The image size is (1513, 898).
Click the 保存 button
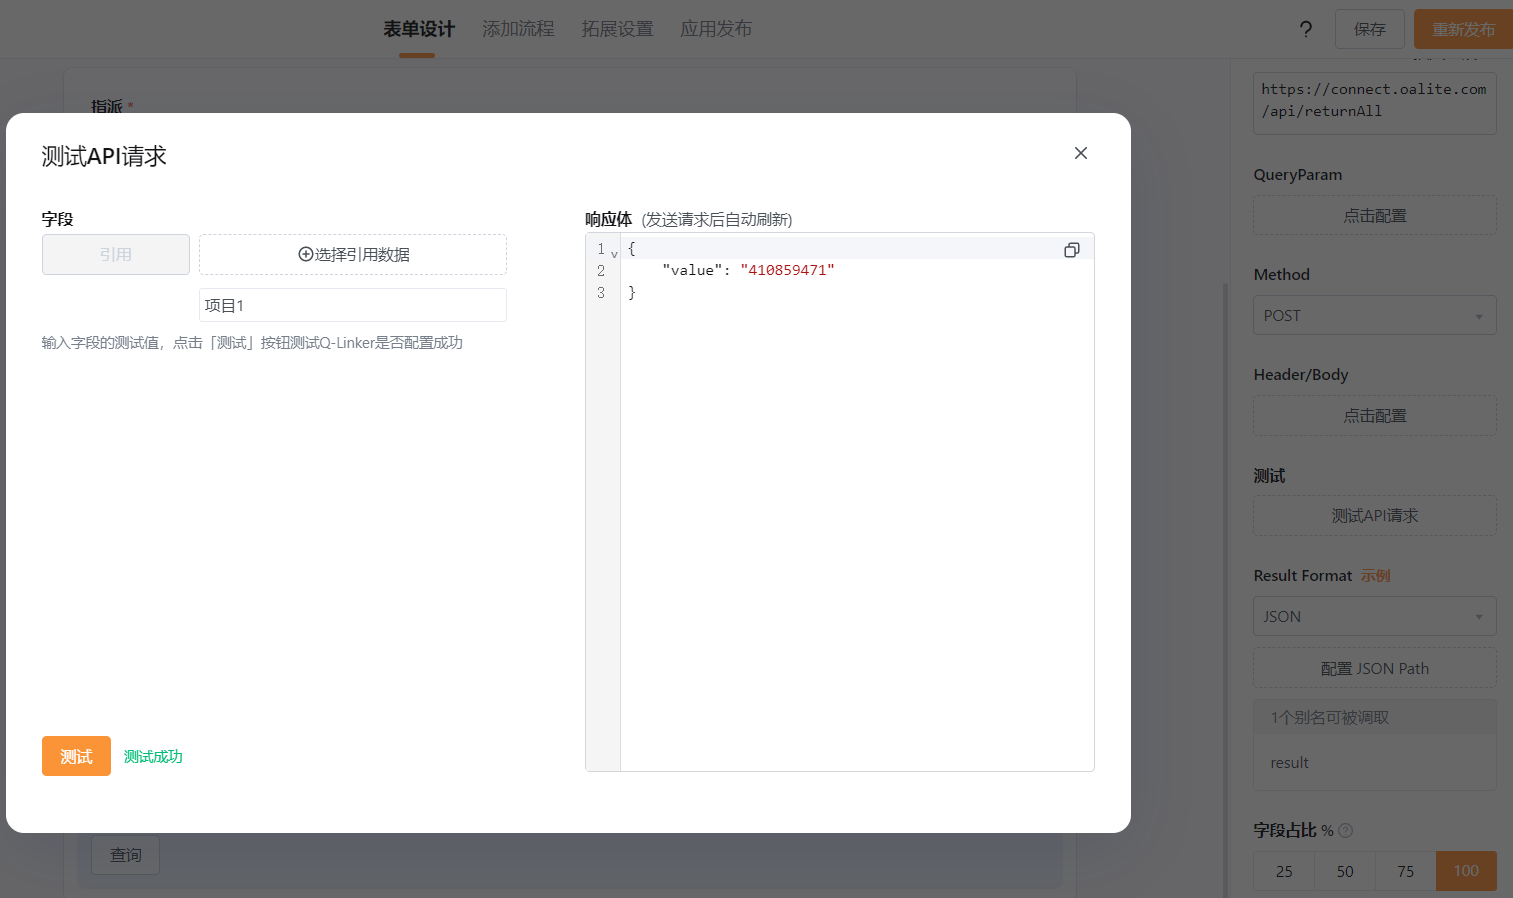point(1370,29)
